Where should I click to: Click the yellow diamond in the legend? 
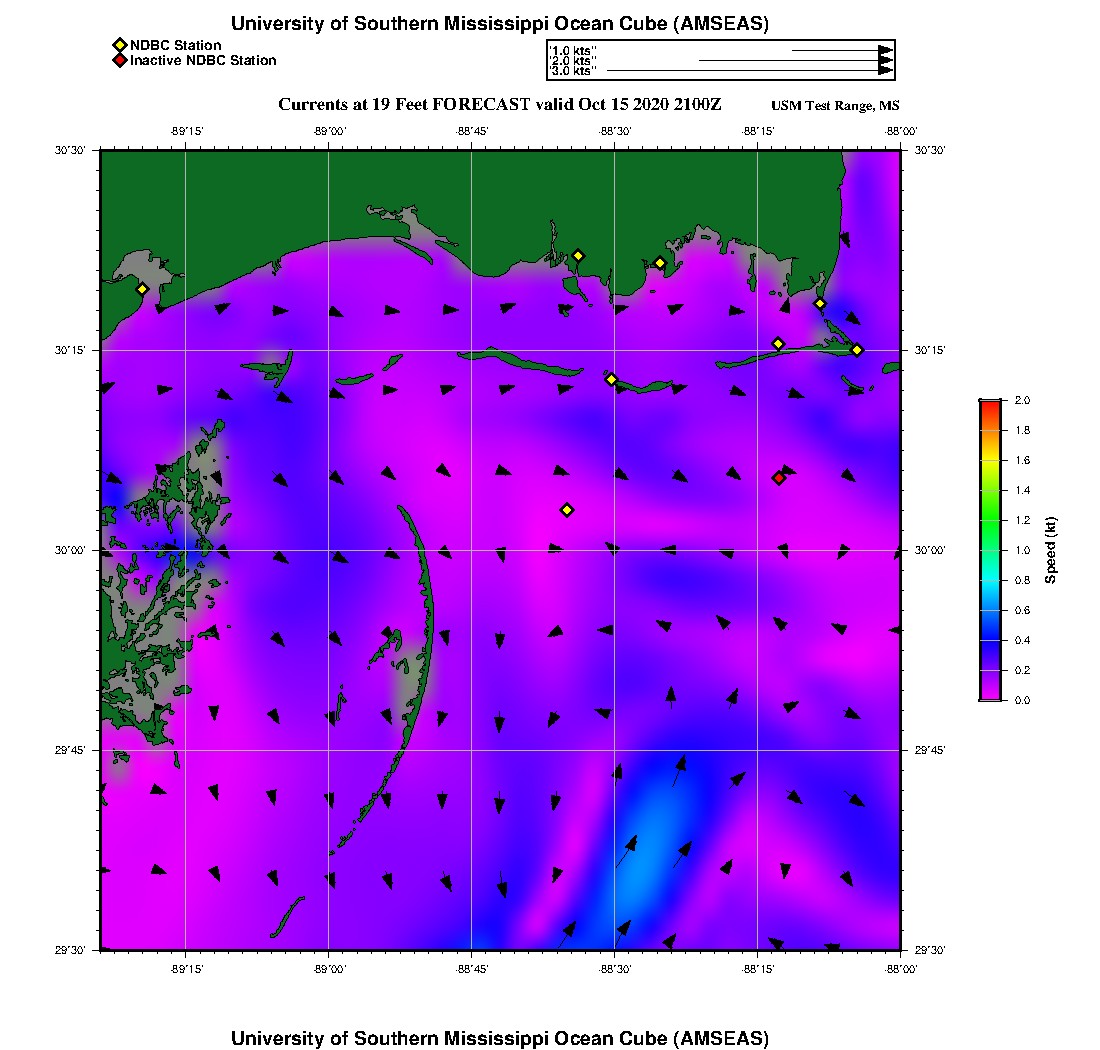[119, 45]
